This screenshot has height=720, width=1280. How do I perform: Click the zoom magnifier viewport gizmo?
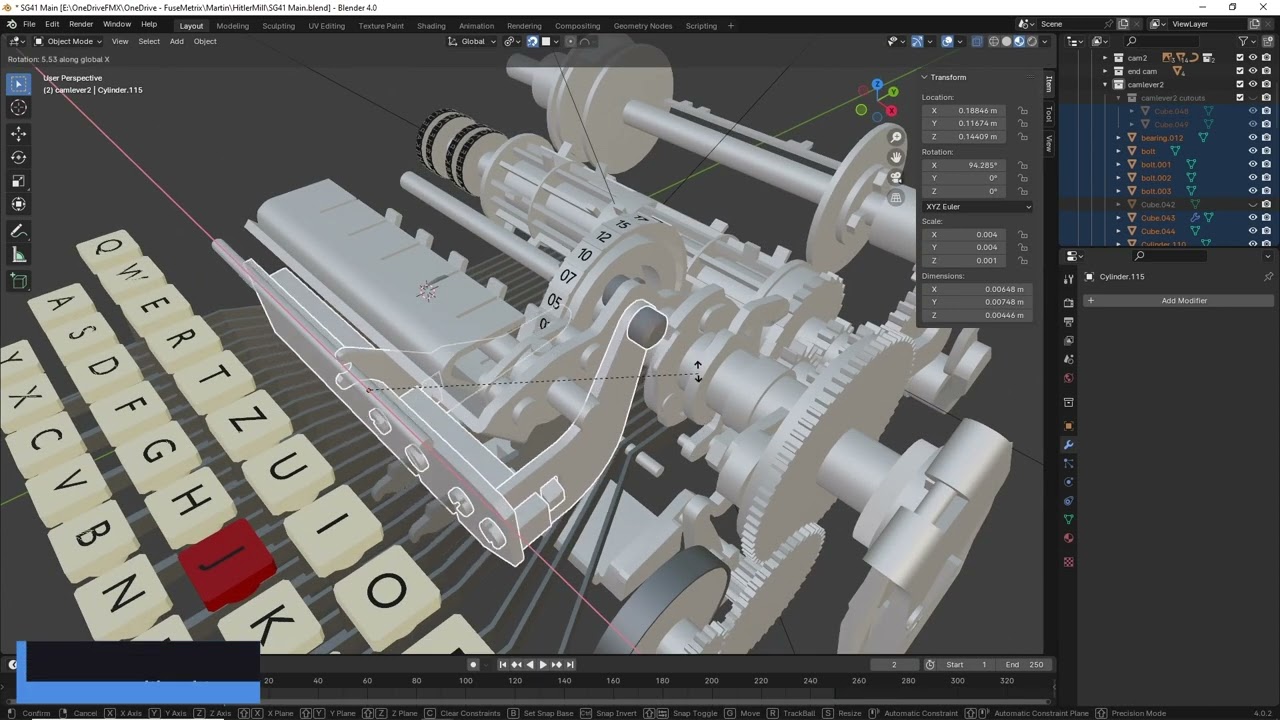tap(896, 137)
